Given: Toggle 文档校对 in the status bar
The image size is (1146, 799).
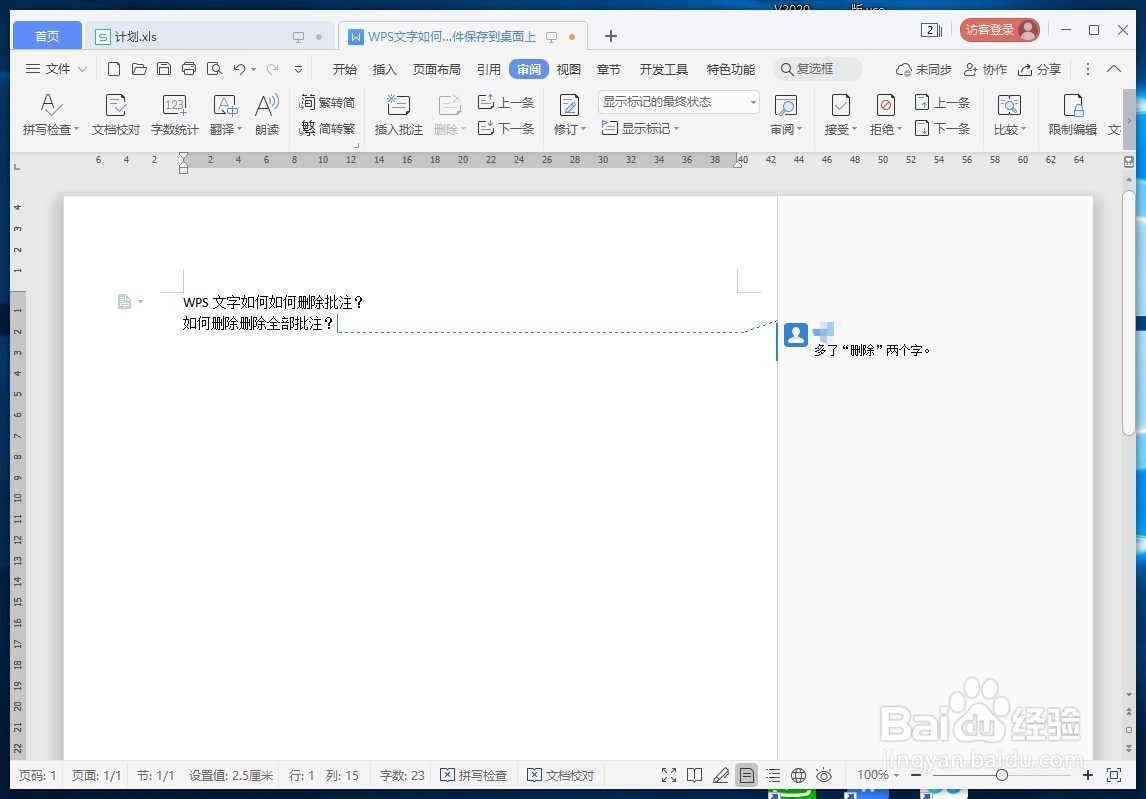Looking at the screenshot, I should [x=561, y=775].
